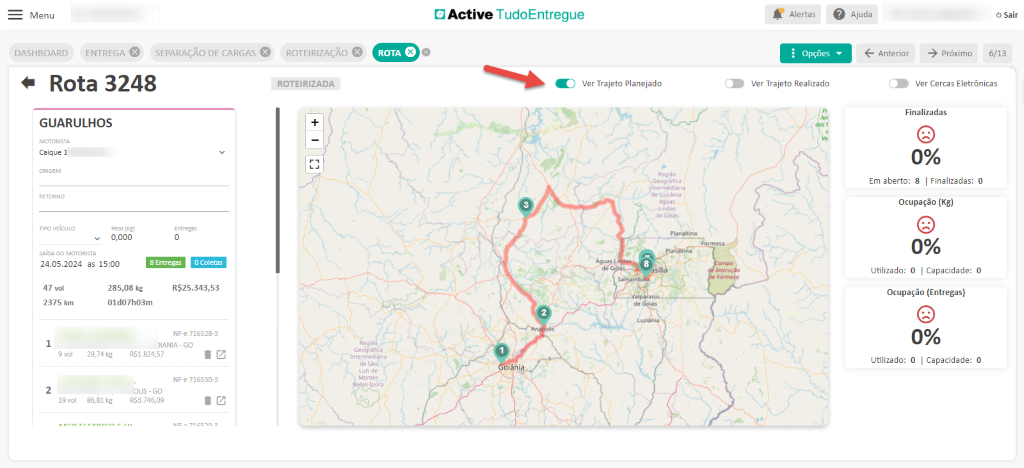Viewport: 1024px width, 468px height.
Task: Click the Ocupação (Kg) sad face icon
Action: click(925, 225)
